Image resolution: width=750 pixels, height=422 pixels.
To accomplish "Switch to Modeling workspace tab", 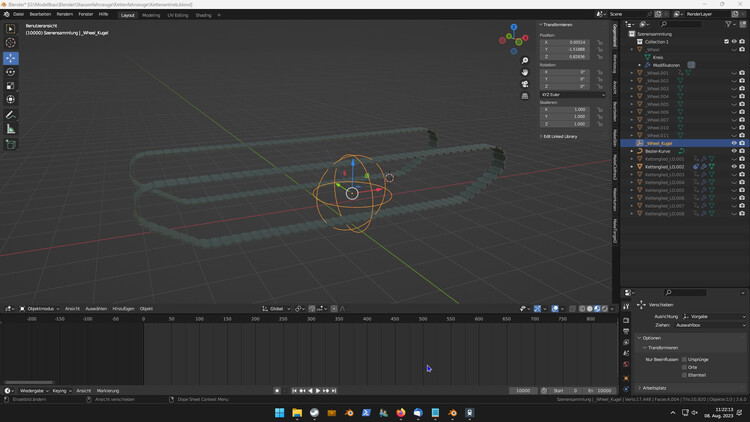I will 151,15.
